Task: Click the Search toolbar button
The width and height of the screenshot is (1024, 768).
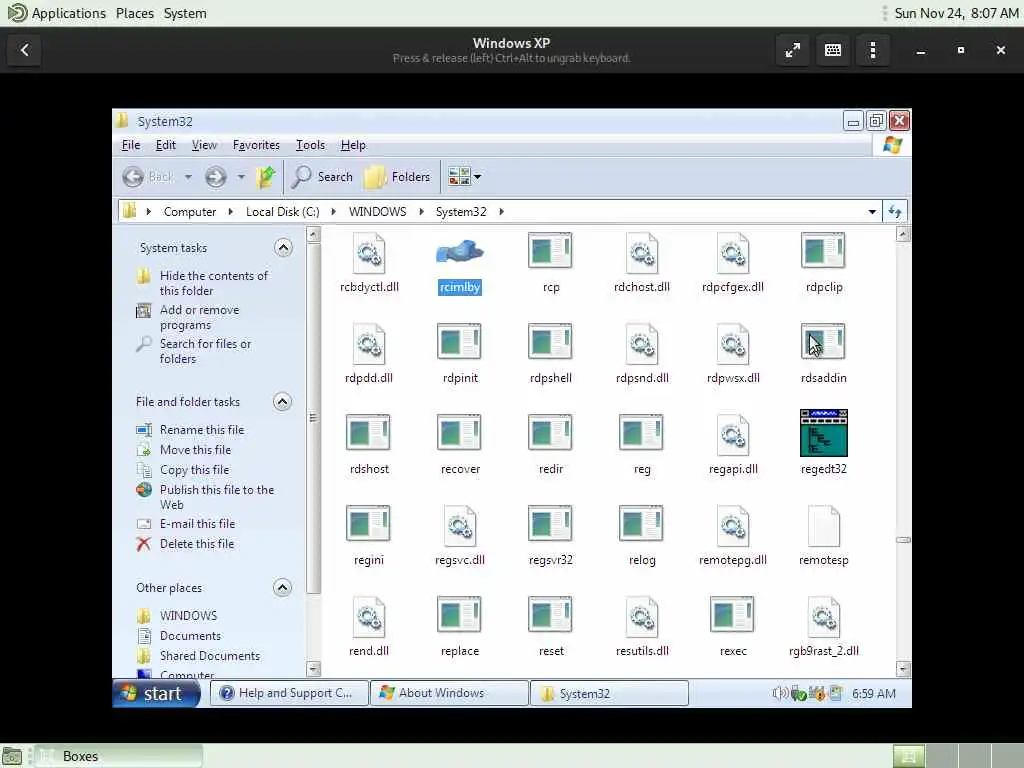Action: click(322, 176)
